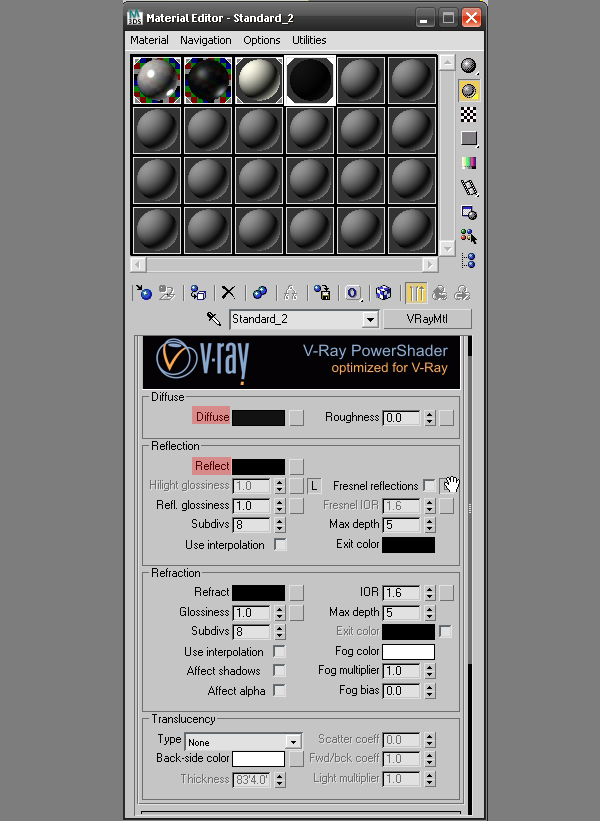Toggle the checkered Background icon
The height and width of the screenshot is (821, 600).
(469, 115)
